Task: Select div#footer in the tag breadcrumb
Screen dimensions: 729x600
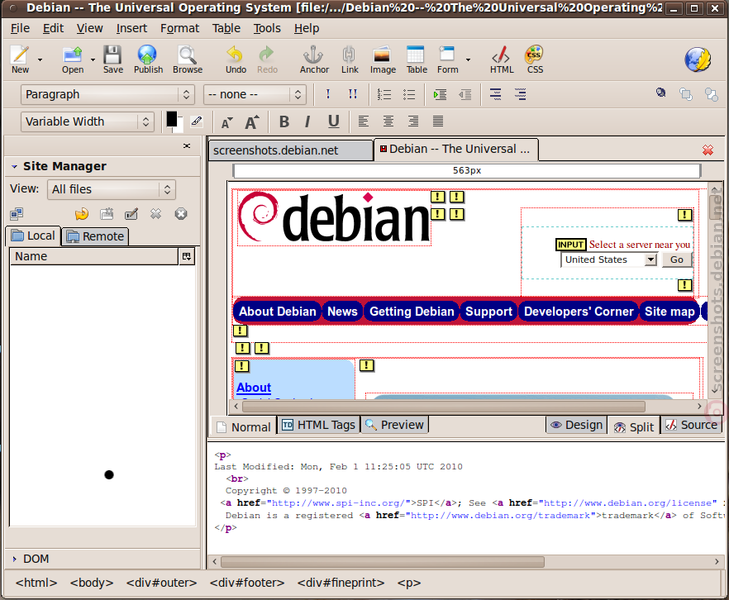Action: coord(247,583)
